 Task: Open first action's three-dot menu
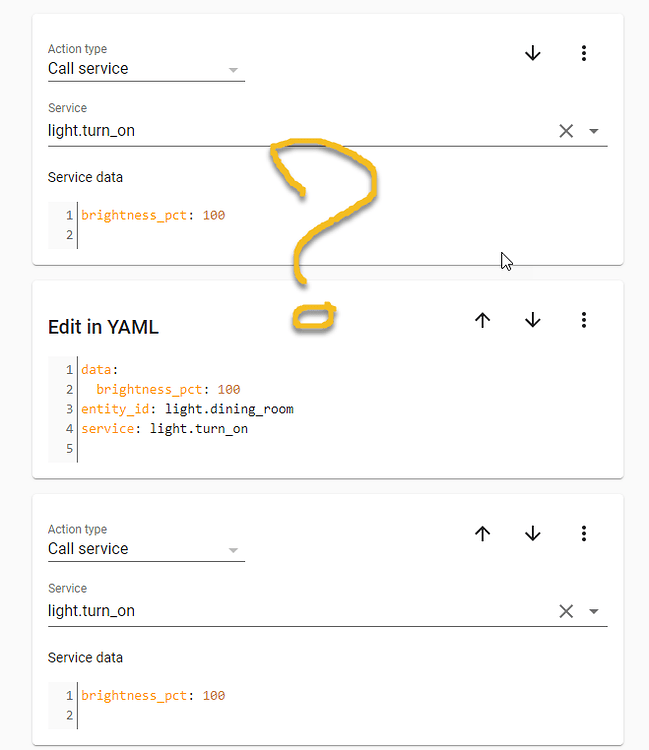(x=583, y=53)
